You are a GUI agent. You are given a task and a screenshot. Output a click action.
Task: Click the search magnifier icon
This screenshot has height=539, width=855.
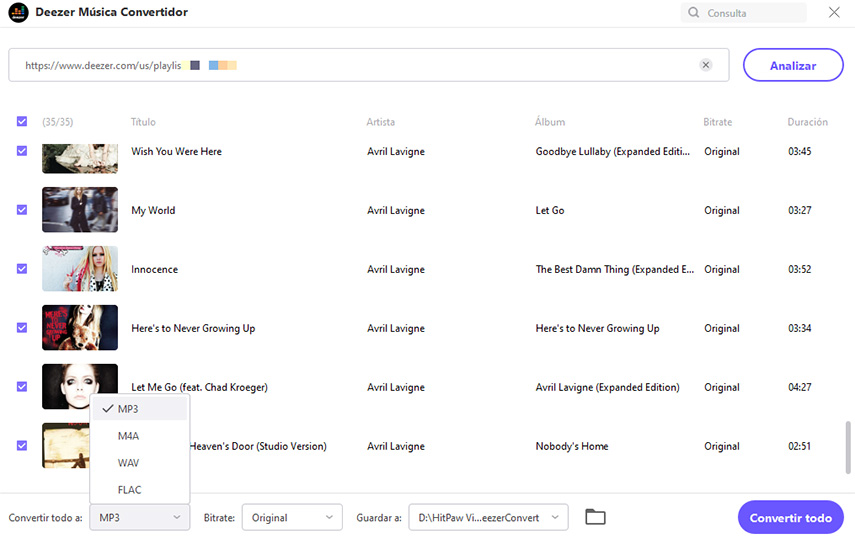tap(694, 13)
